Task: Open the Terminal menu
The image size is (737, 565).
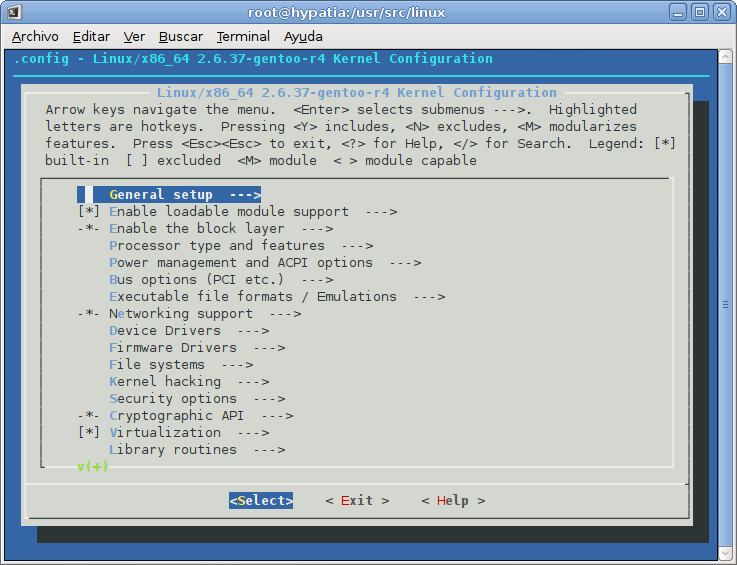Action: point(243,37)
